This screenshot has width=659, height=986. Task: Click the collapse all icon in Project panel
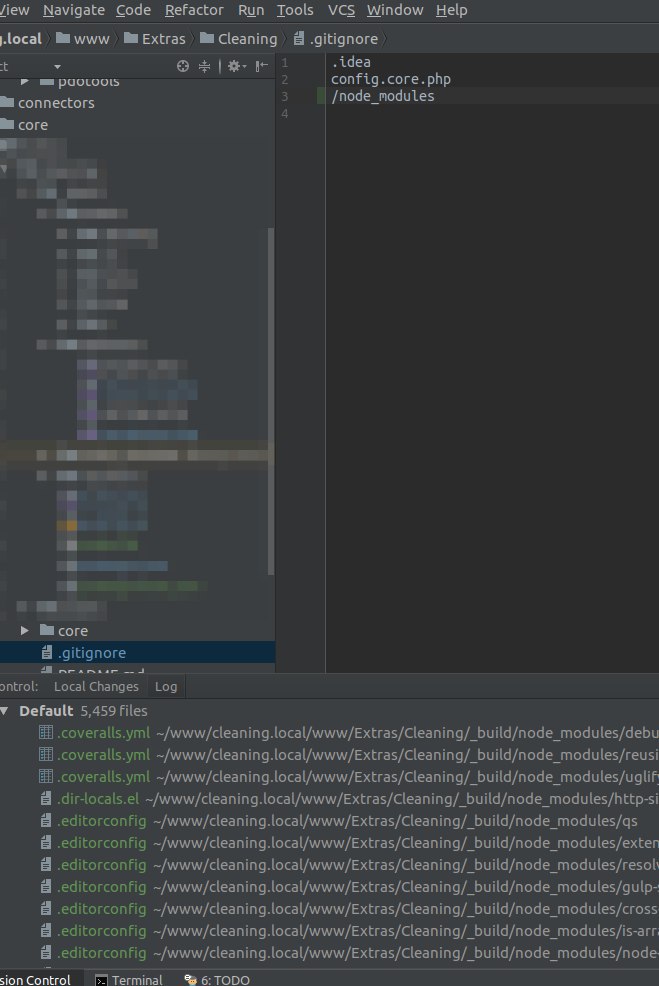coord(204,66)
